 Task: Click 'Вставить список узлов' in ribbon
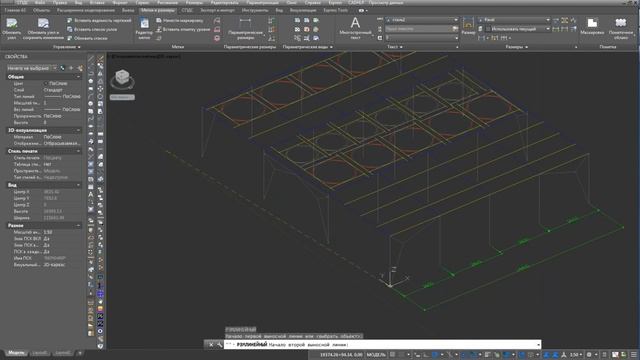92,29
